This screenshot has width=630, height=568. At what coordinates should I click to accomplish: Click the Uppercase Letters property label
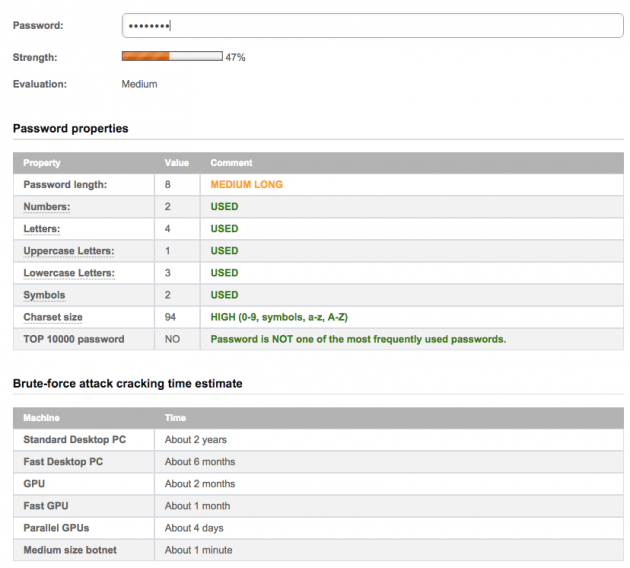(69, 251)
